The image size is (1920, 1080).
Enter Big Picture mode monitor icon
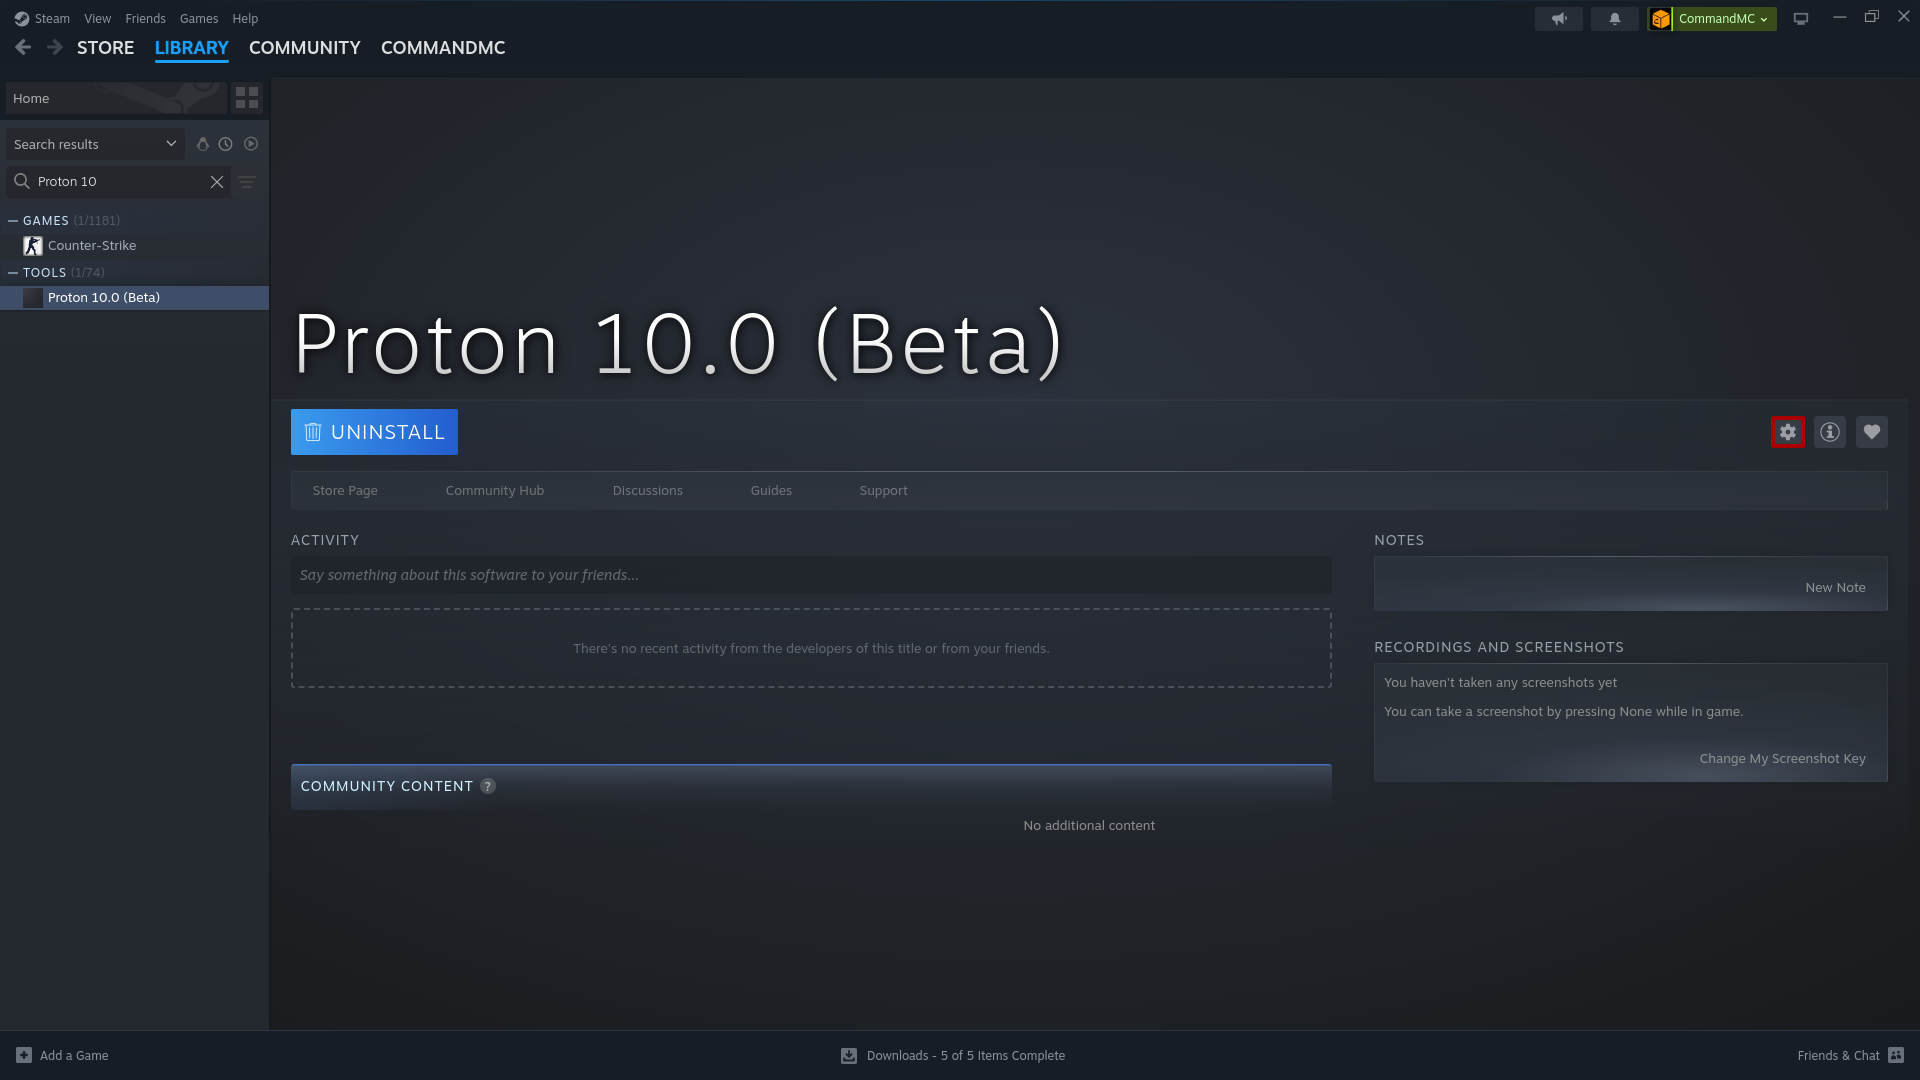pyautogui.click(x=1800, y=19)
